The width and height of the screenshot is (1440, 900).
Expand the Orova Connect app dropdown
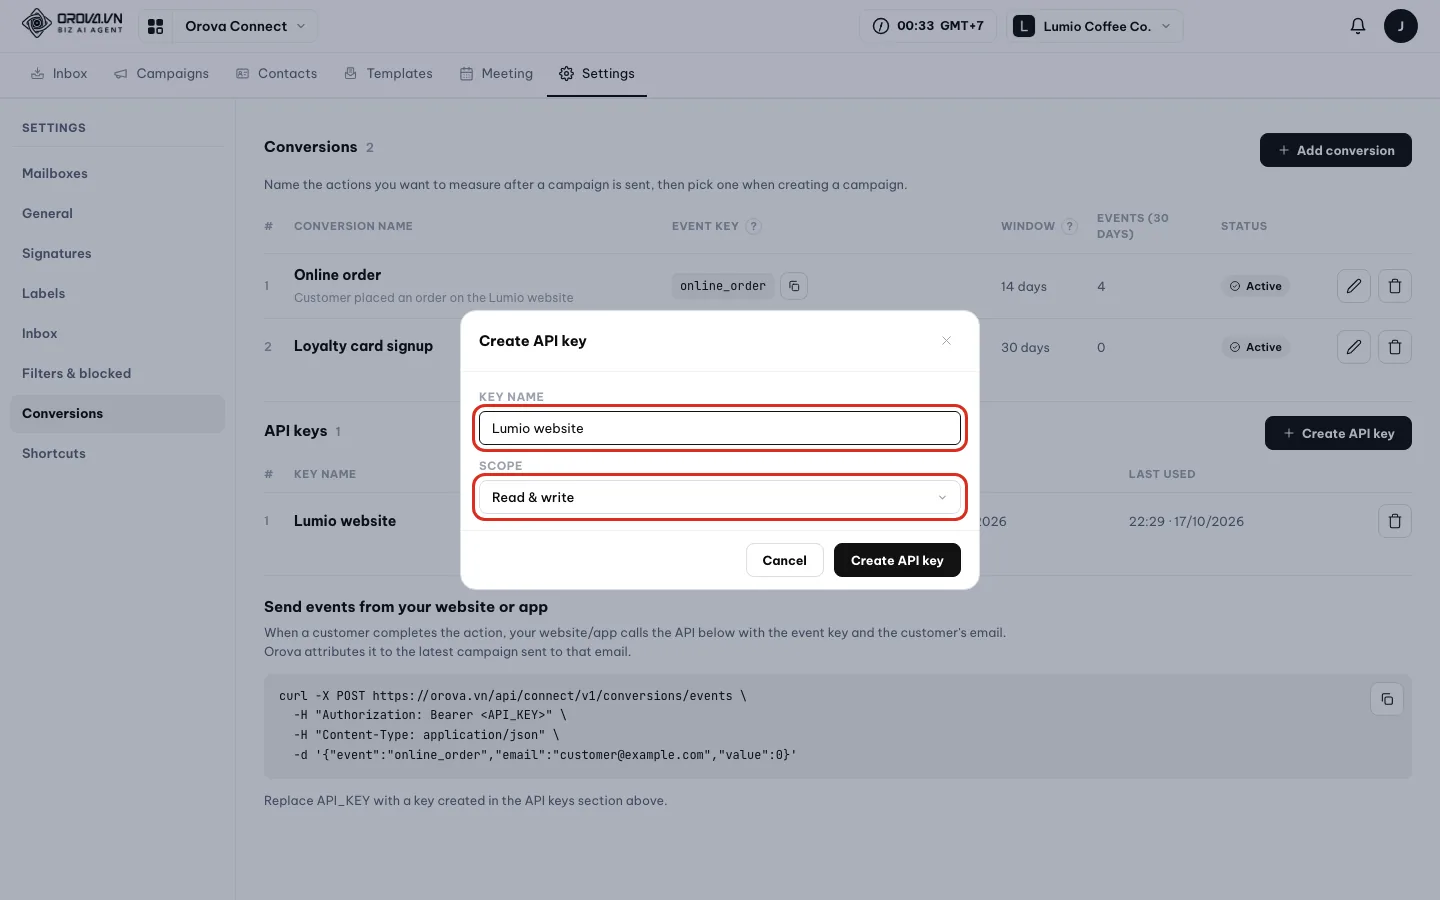pyautogui.click(x=245, y=26)
